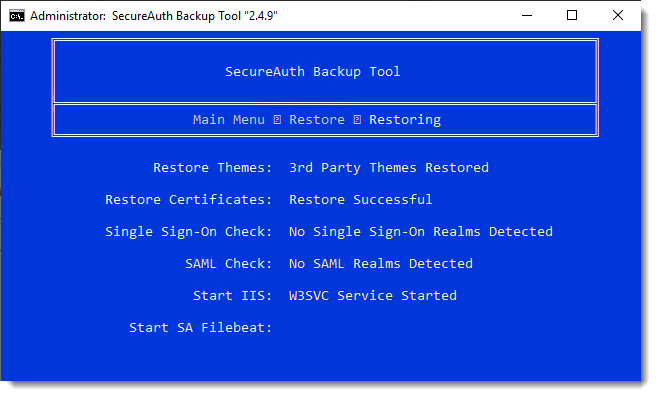Click the 'Restore Certificates:' label

coord(189,199)
